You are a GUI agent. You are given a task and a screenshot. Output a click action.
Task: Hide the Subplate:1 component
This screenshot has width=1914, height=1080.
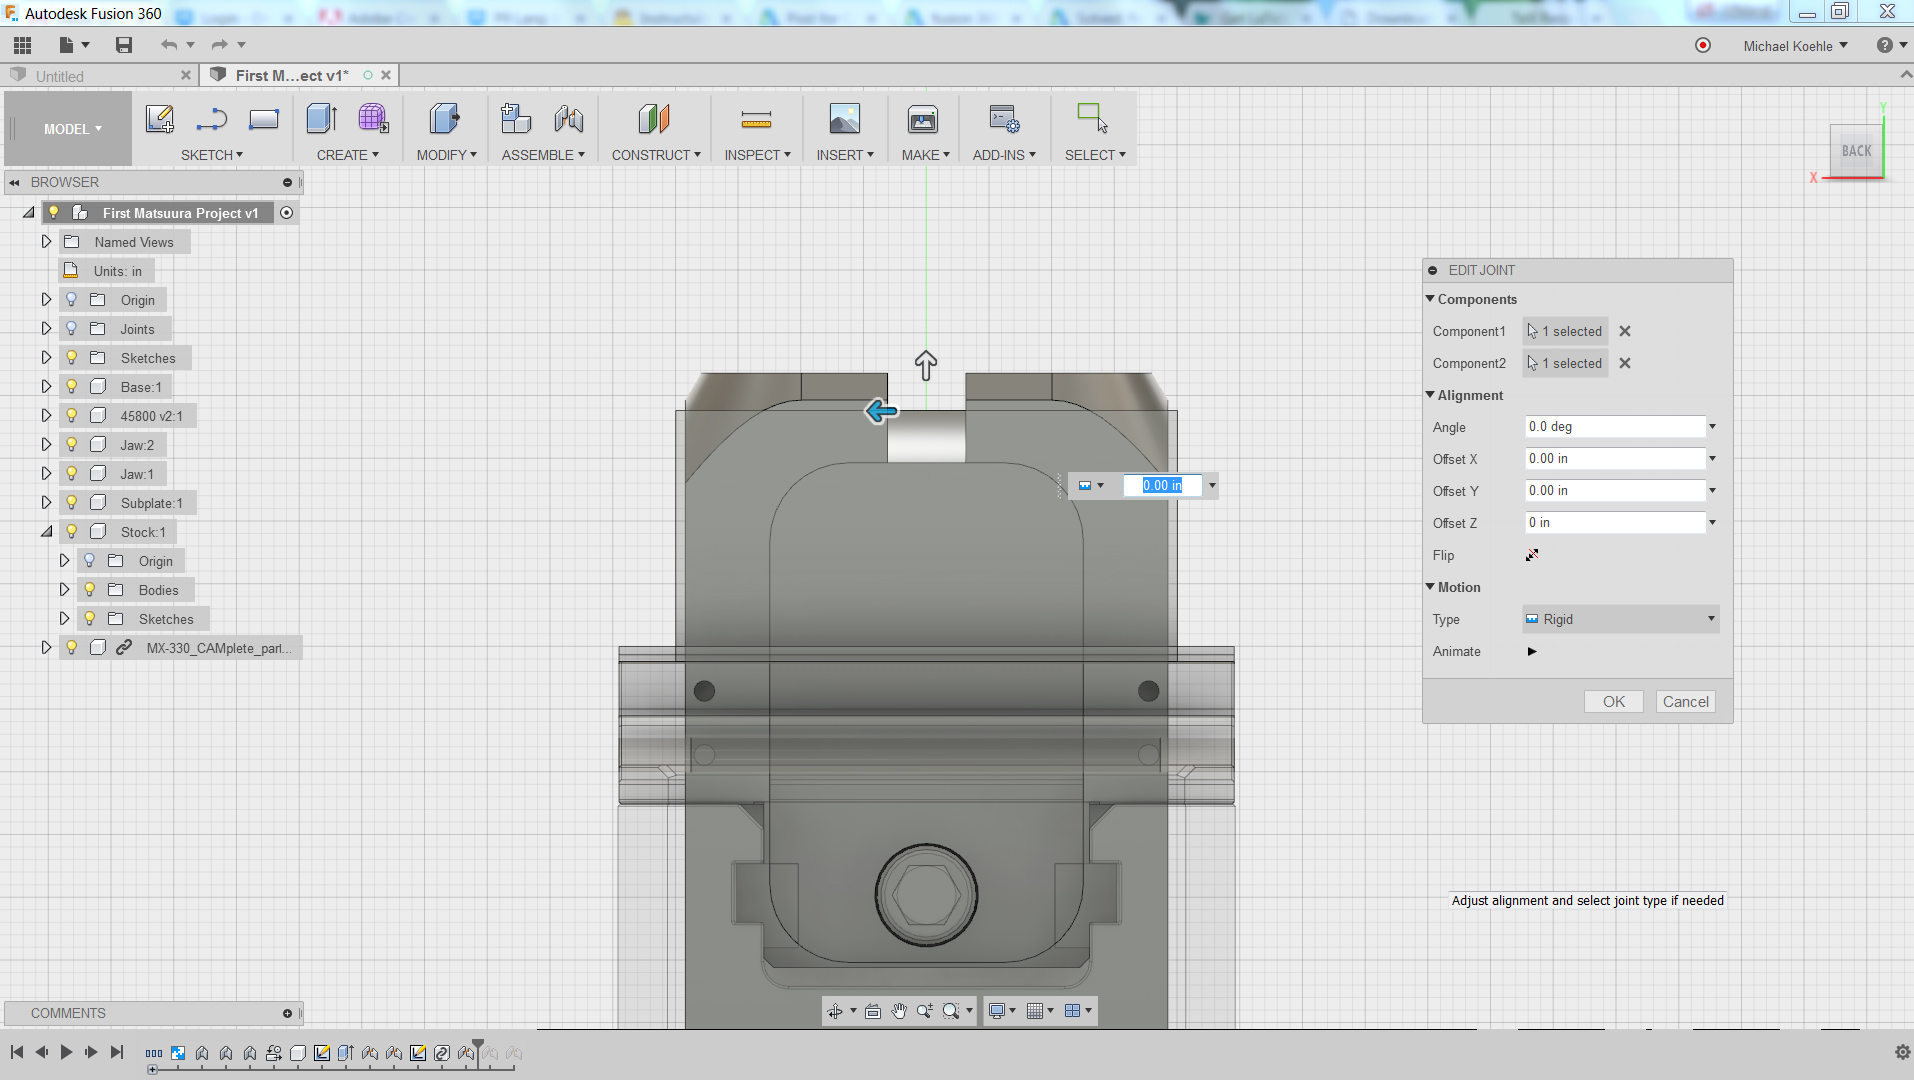tap(72, 503)
